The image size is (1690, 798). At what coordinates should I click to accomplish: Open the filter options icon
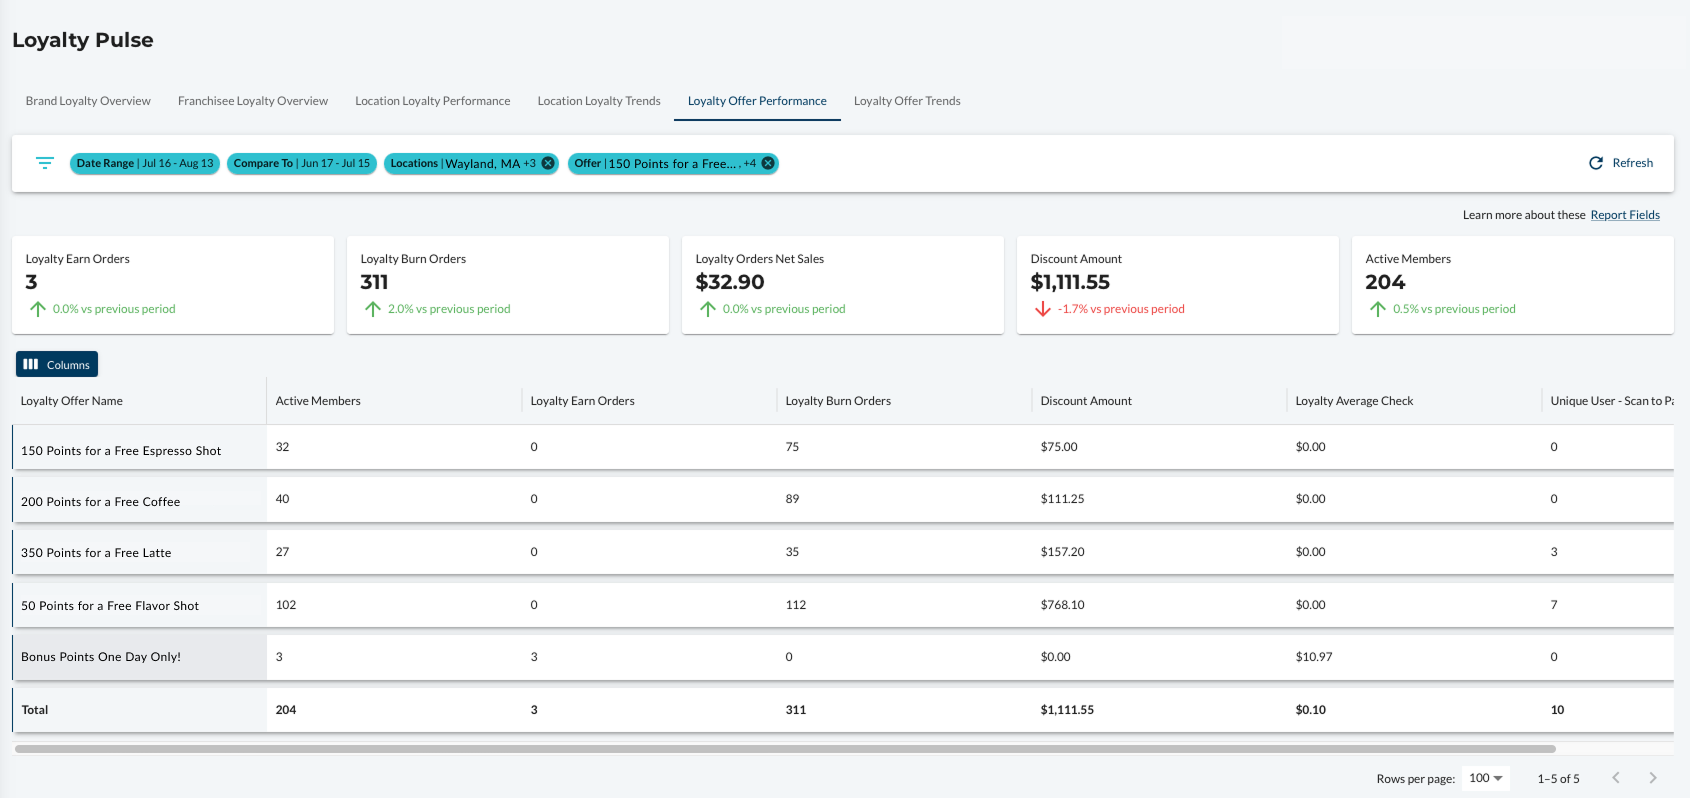tap(45, 163)
